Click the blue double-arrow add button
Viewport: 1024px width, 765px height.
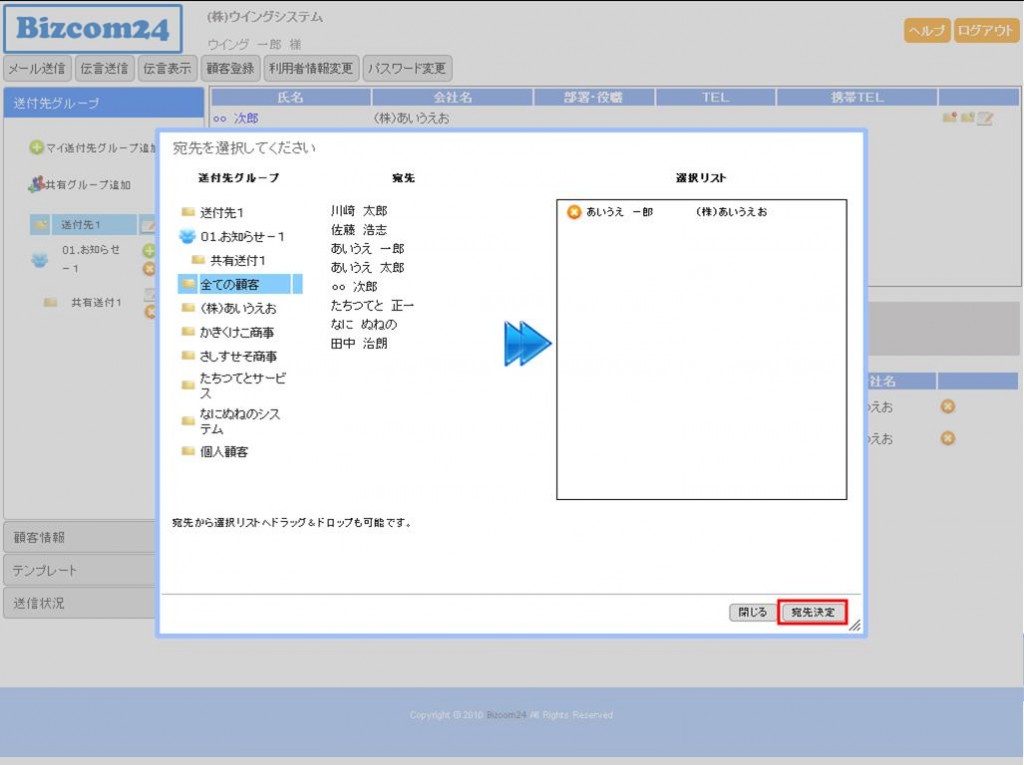(x=527, y=344)
